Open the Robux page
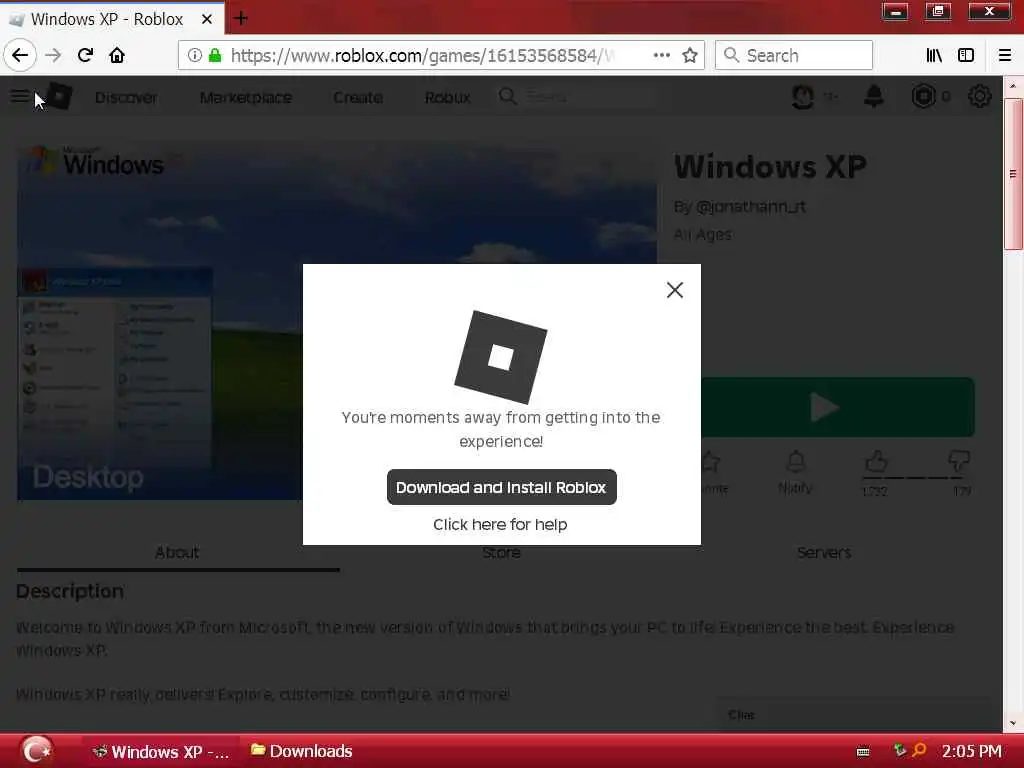This screenshot has height=768, width=1024. pos(447,97)
